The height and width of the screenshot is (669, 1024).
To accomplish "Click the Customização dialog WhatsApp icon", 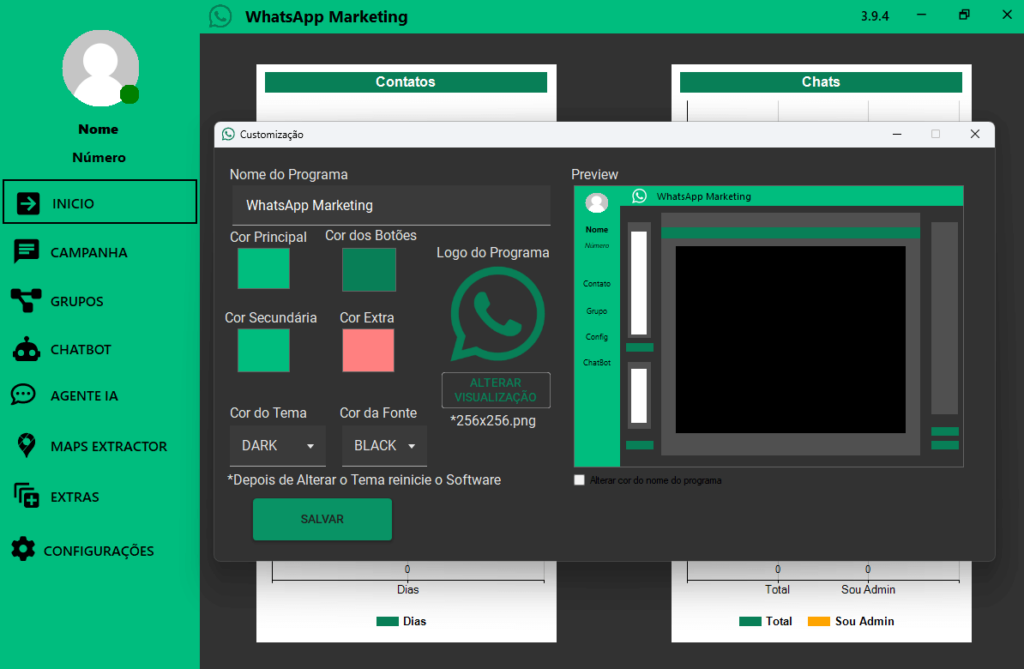I will pyautogui.click(x=228, y=134).
